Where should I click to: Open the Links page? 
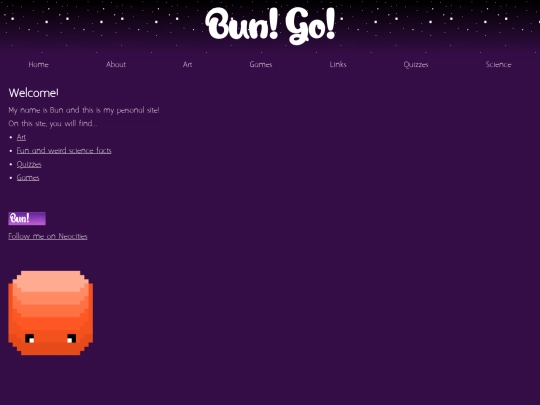[338, 64]
